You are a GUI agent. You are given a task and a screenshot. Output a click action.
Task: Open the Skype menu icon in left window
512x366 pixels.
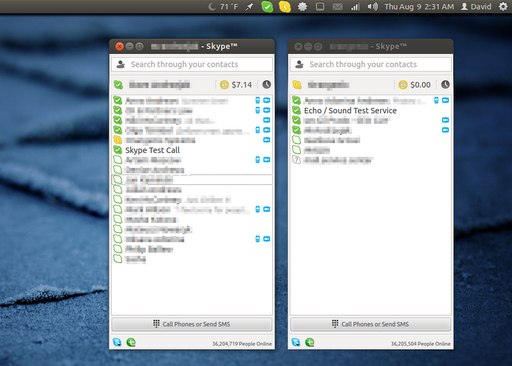click(x=117, y=342)
